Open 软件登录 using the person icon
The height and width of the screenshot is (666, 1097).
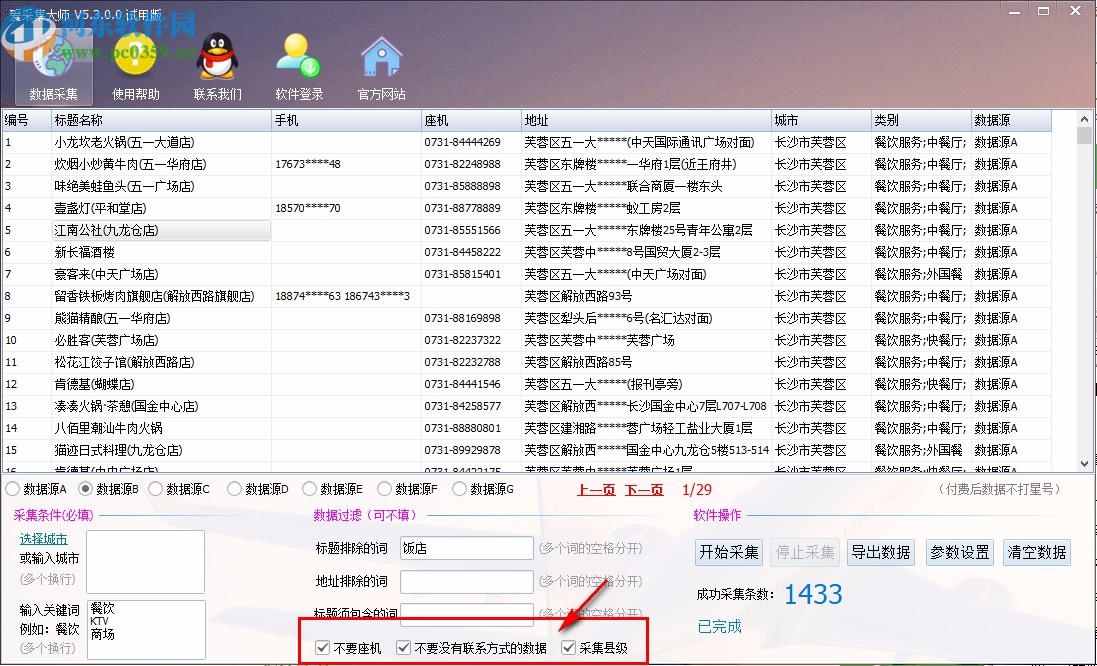click(x=297, y=57)
